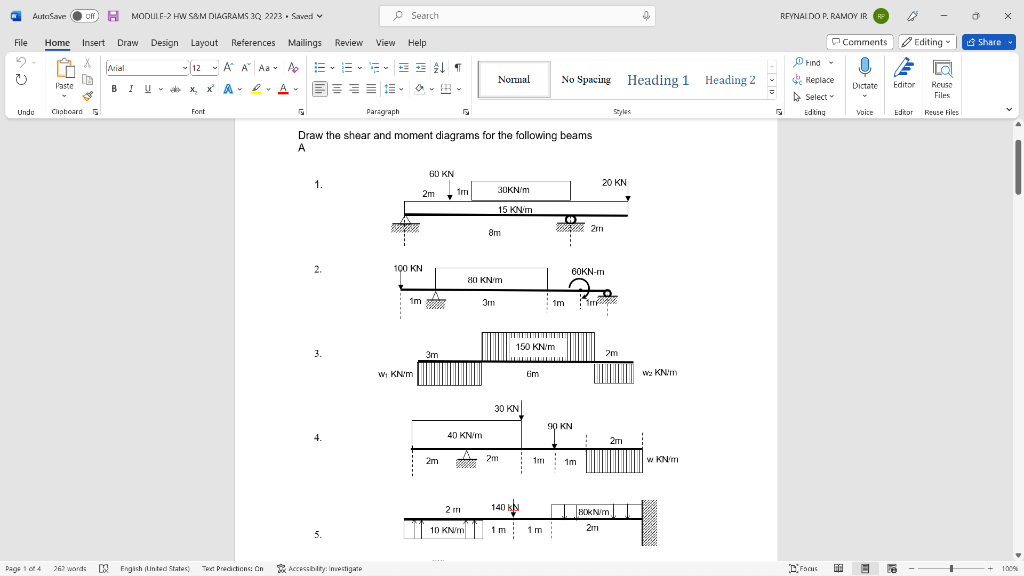The height and width of the screenshot is (576, 1024).
Task: Justify the paragraph text
Action: (371, 89)
